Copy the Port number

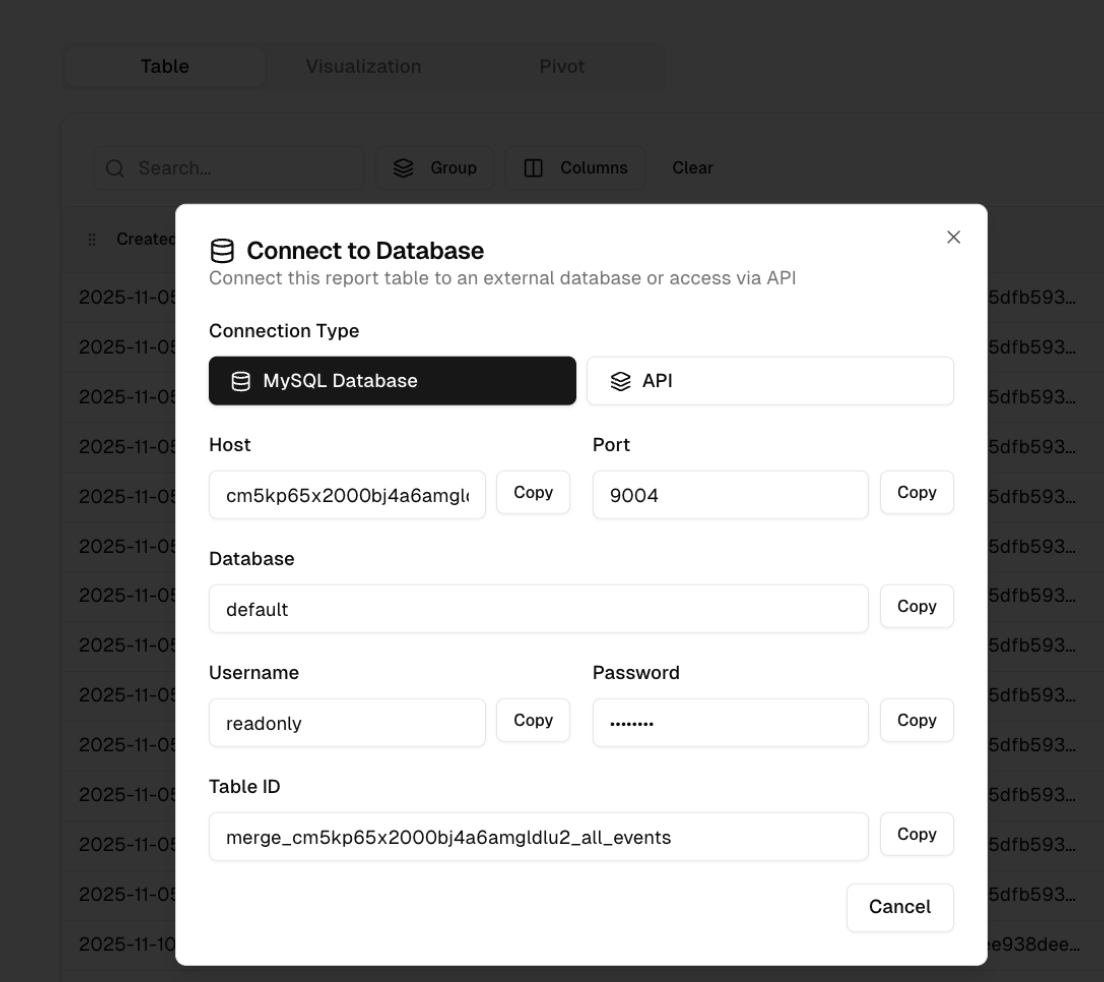tap(917, 493)
